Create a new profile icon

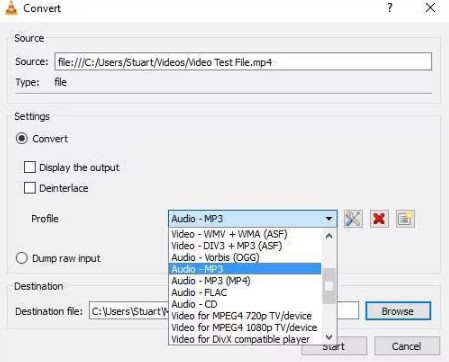(405, 219)
